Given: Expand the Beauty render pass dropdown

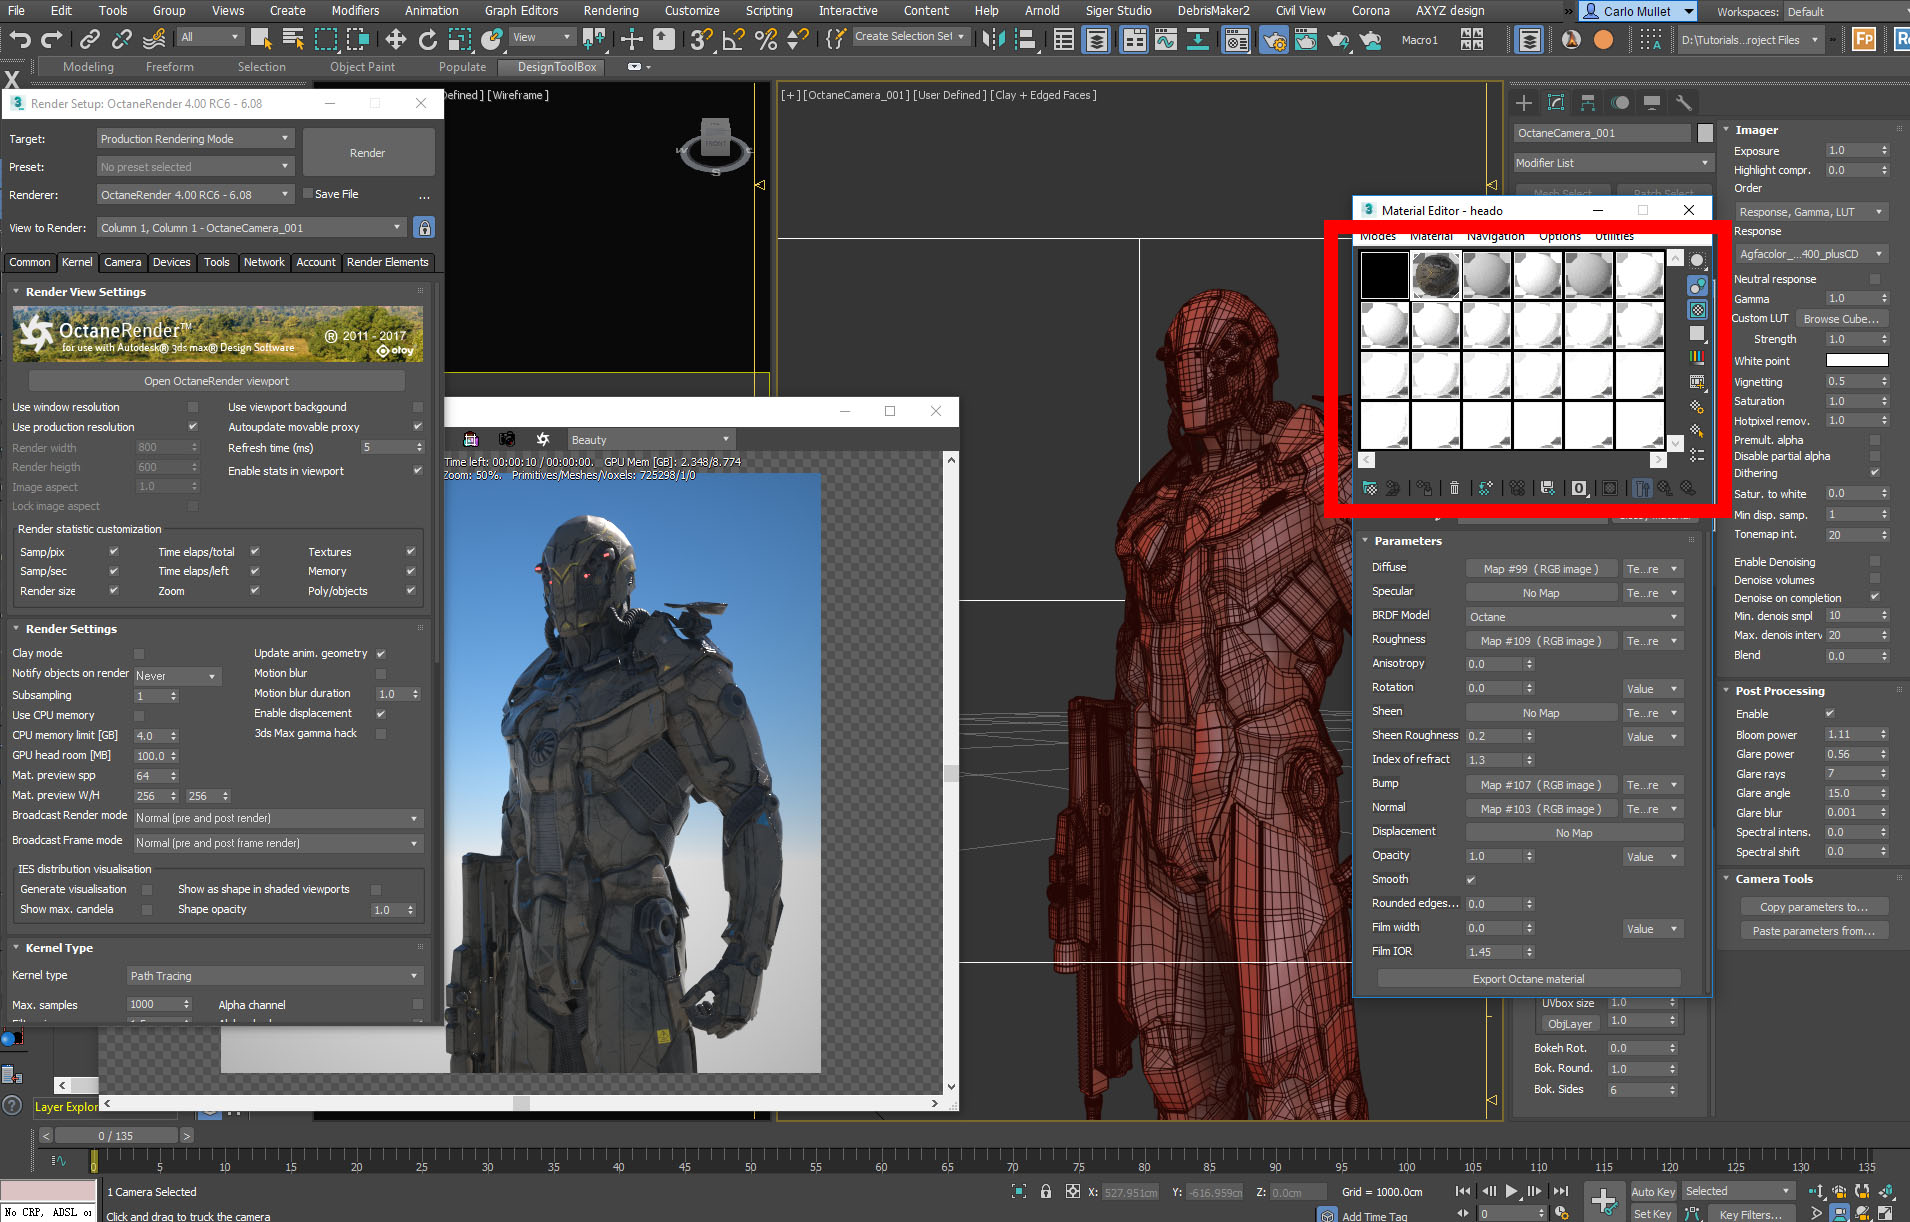Looking at the screenshot, I should pos(650,440).
